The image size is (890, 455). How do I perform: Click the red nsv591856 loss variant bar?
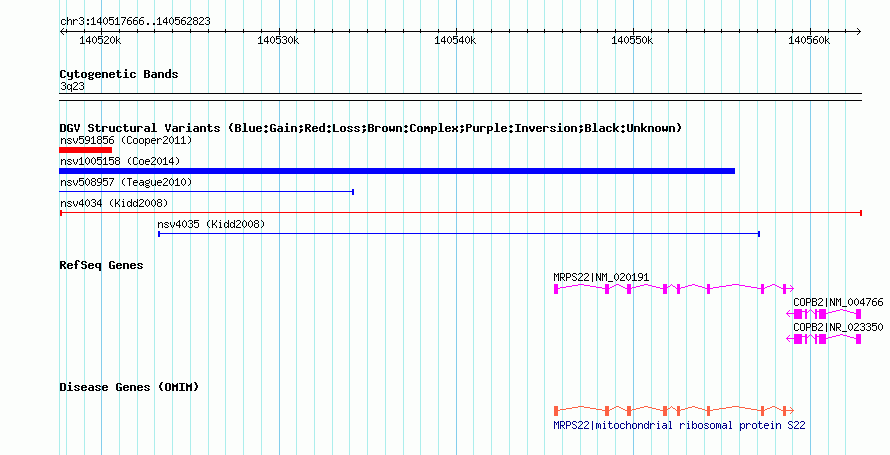pos(85,150)
